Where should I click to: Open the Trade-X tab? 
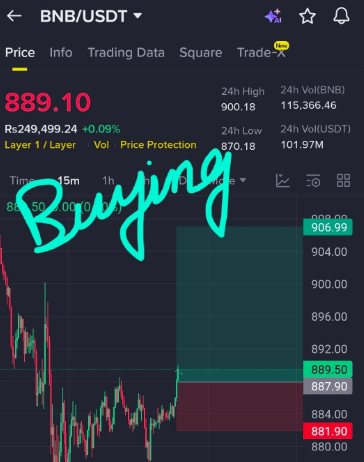[x=261, y=53]
